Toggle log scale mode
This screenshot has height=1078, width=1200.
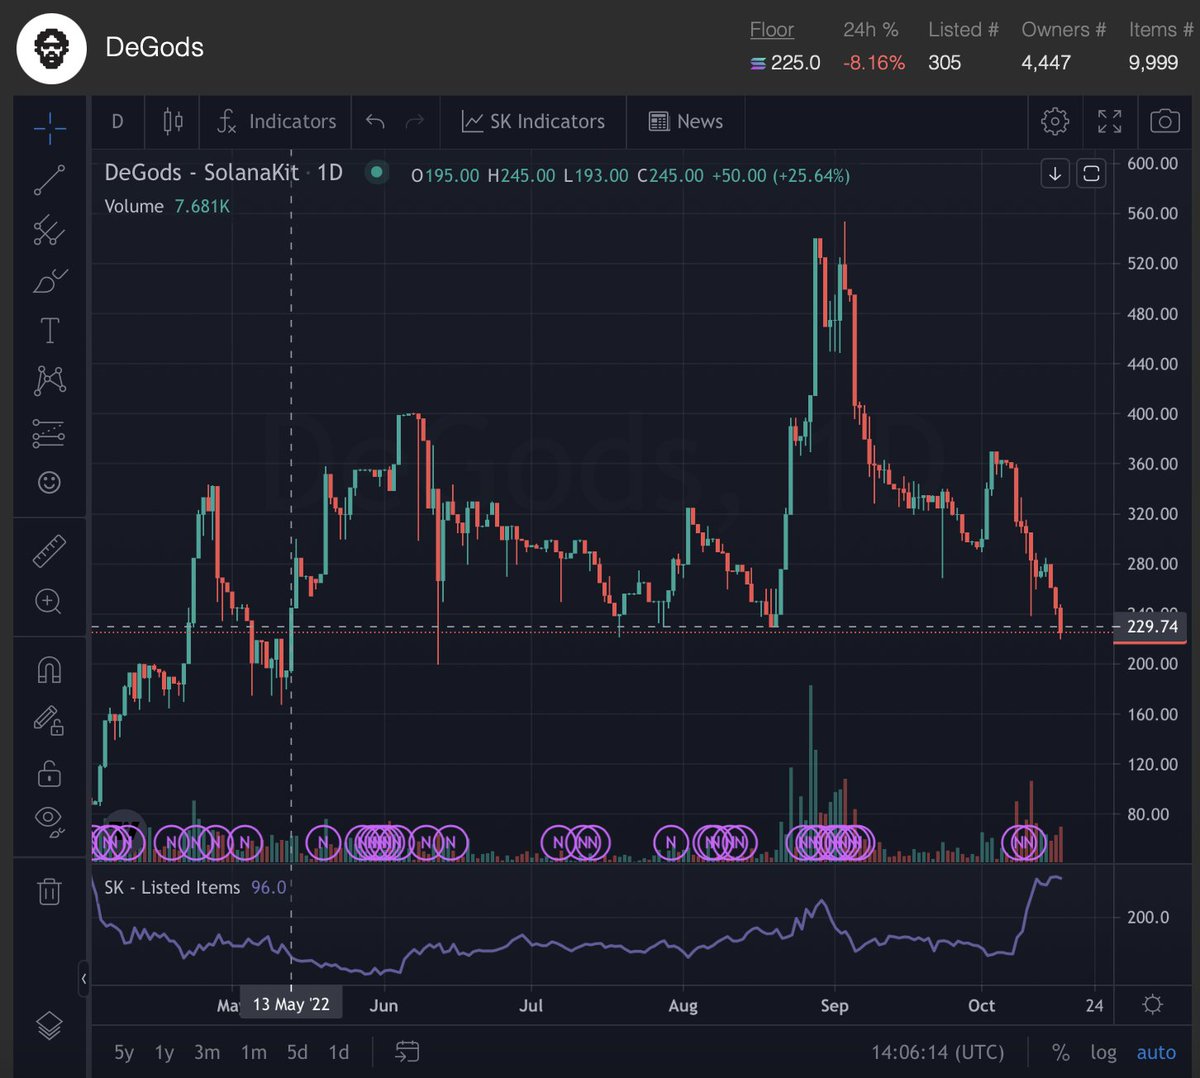(x=1104, y=1052)
